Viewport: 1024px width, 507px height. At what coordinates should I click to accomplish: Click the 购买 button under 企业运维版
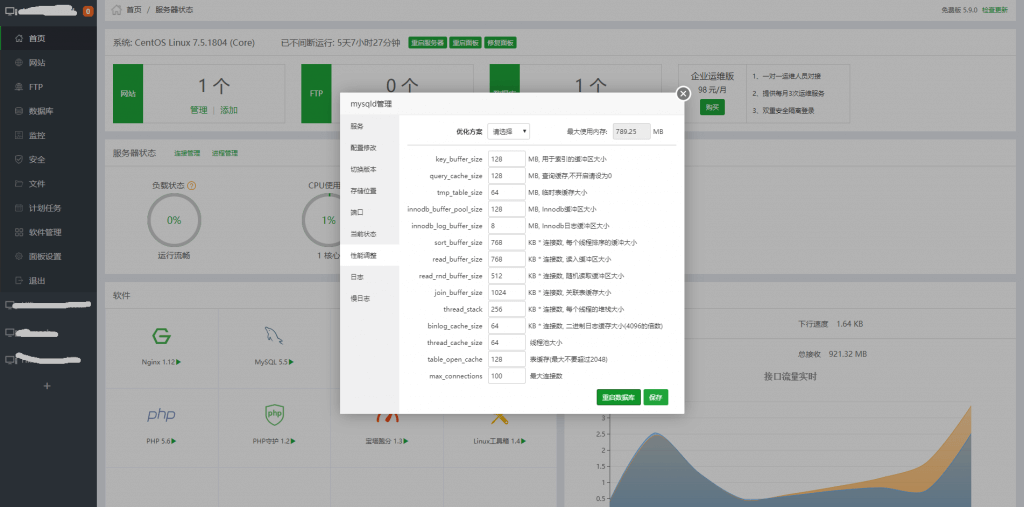pos(712,107)
